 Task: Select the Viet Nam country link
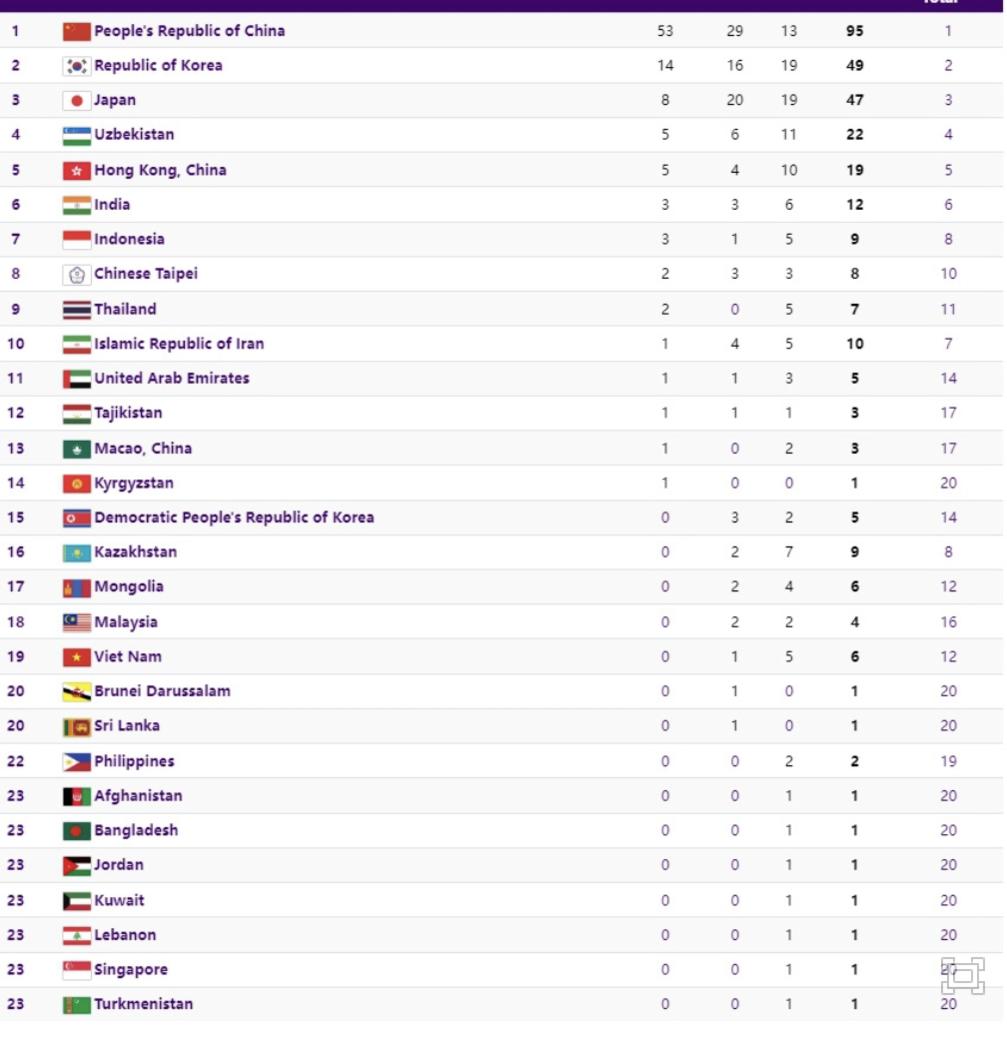pyautogui.click(x=128, y=657)
